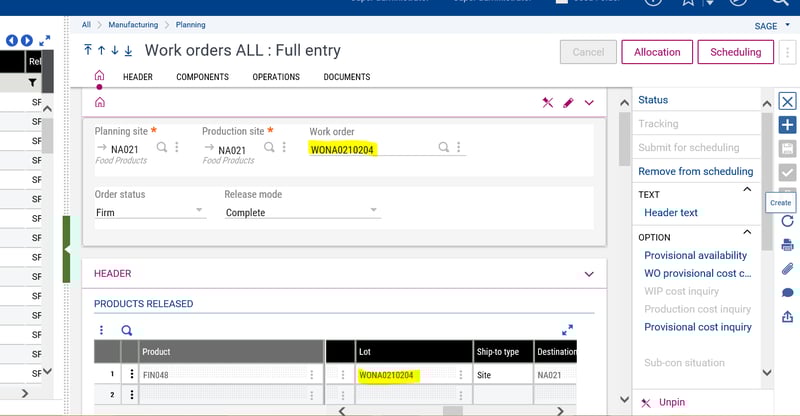Viewport: 800px width, 416px height.
Task: Click the printer icon in right toolbar
Action: pos(787,245)
